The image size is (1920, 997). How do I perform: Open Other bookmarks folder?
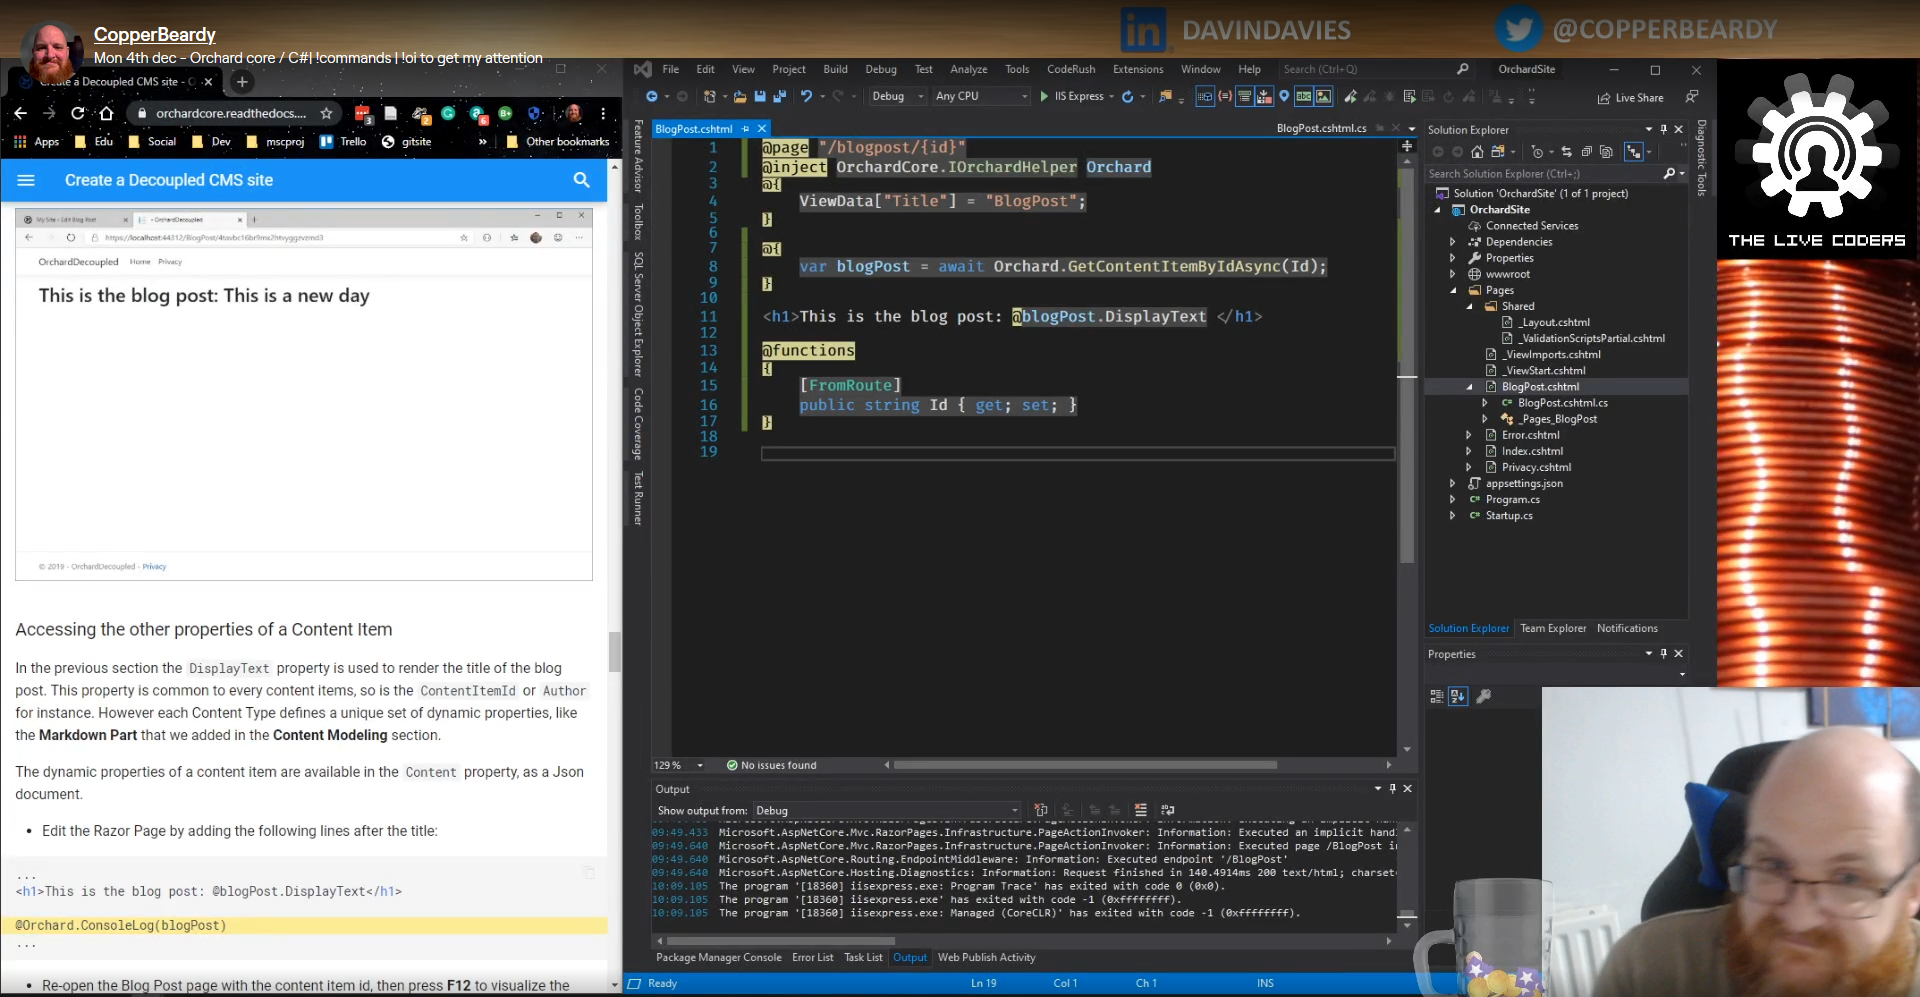pos(558,141)
